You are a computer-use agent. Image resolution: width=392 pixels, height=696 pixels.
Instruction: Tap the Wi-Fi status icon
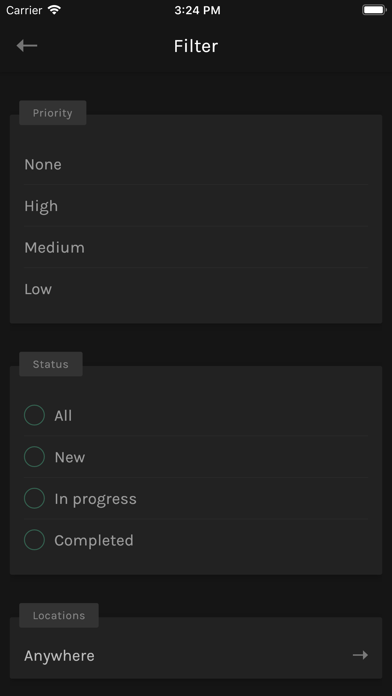[54, 10]
